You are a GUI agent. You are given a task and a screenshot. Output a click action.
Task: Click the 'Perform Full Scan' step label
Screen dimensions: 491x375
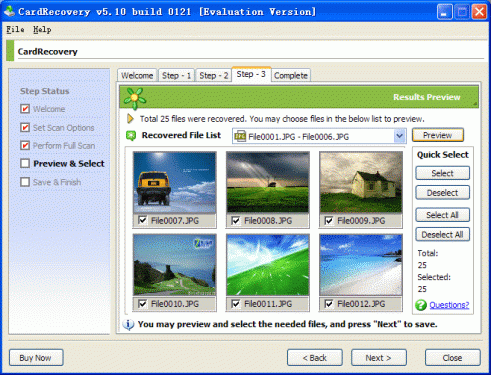[x=64, y=146]
